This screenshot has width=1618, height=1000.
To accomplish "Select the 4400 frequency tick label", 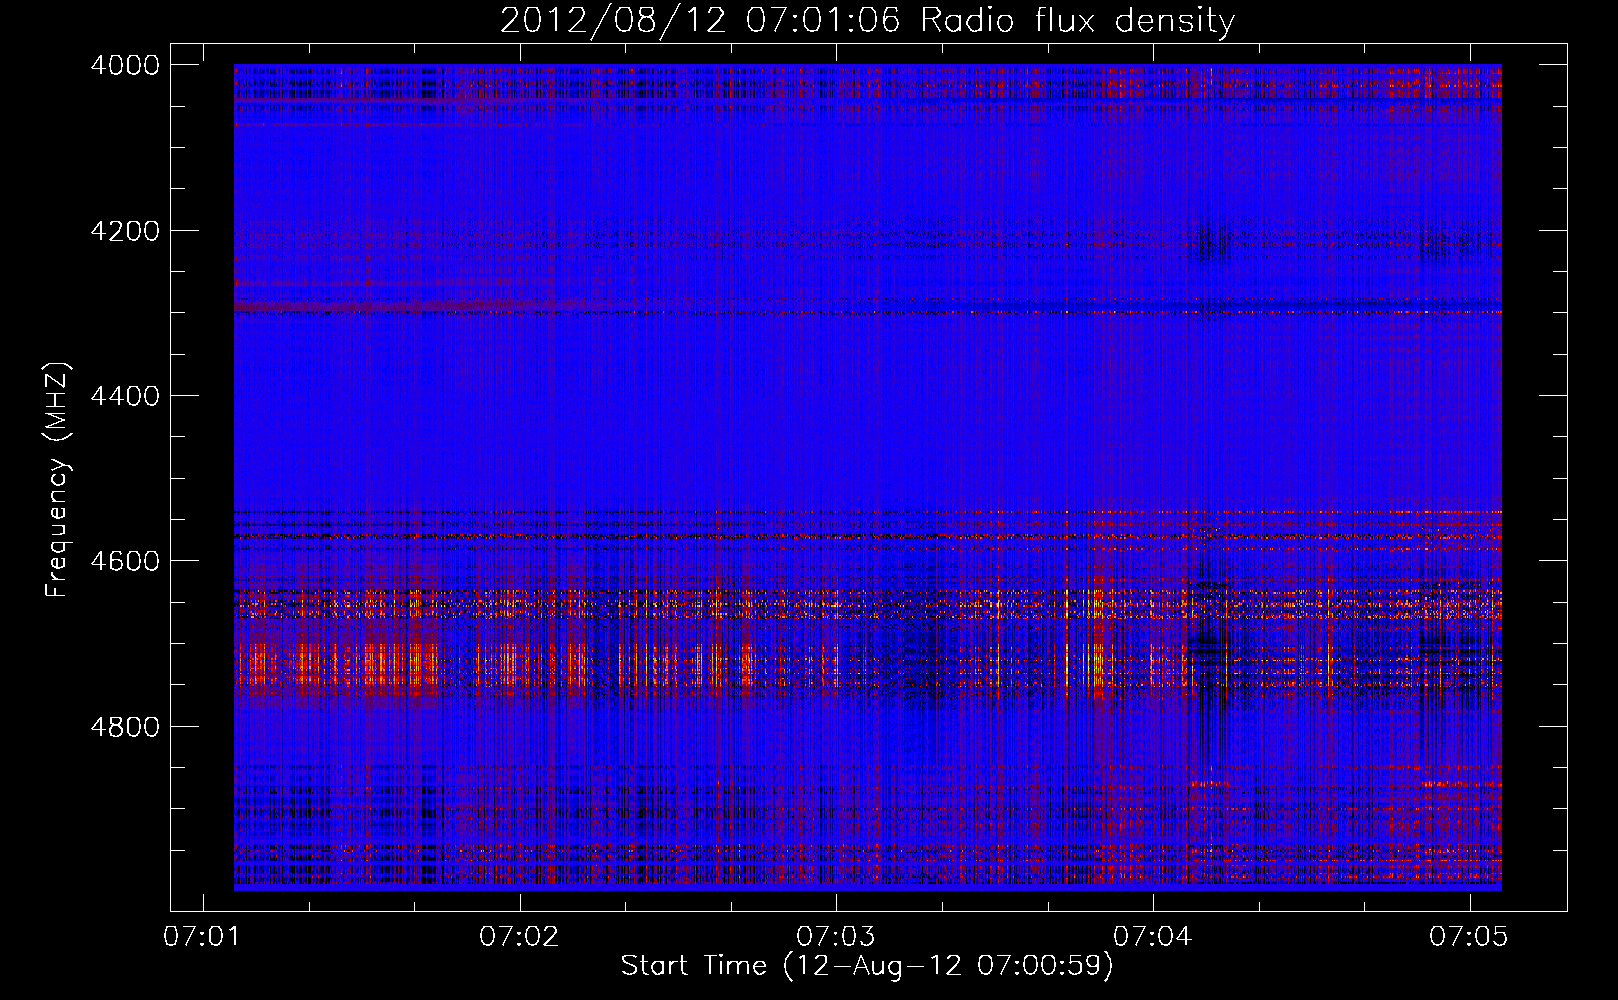I will [x=125, y=396].
